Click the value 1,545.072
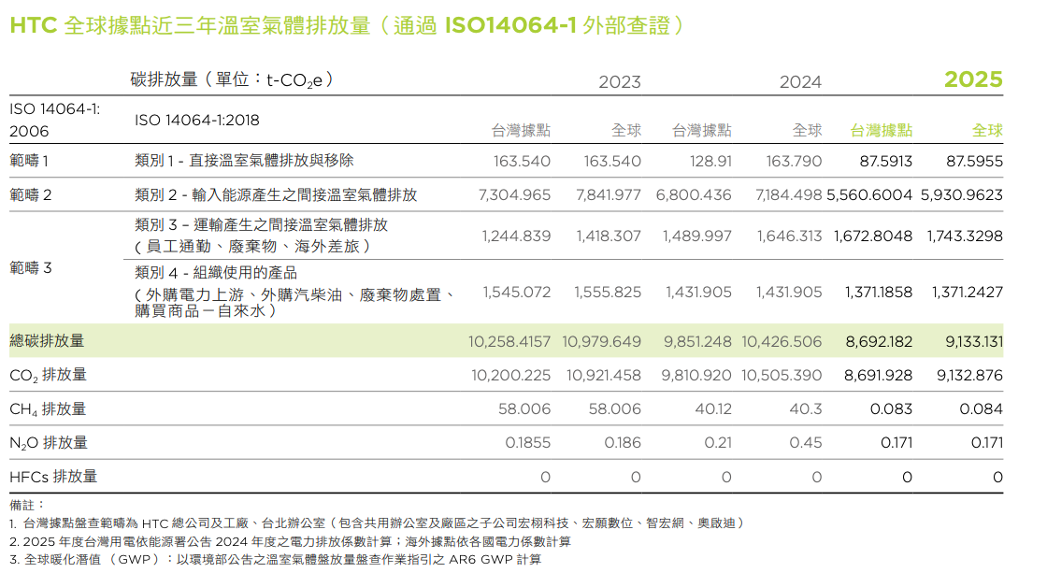Image resolution: width=1048 pixels, height=588 pixels. (517, 293)
